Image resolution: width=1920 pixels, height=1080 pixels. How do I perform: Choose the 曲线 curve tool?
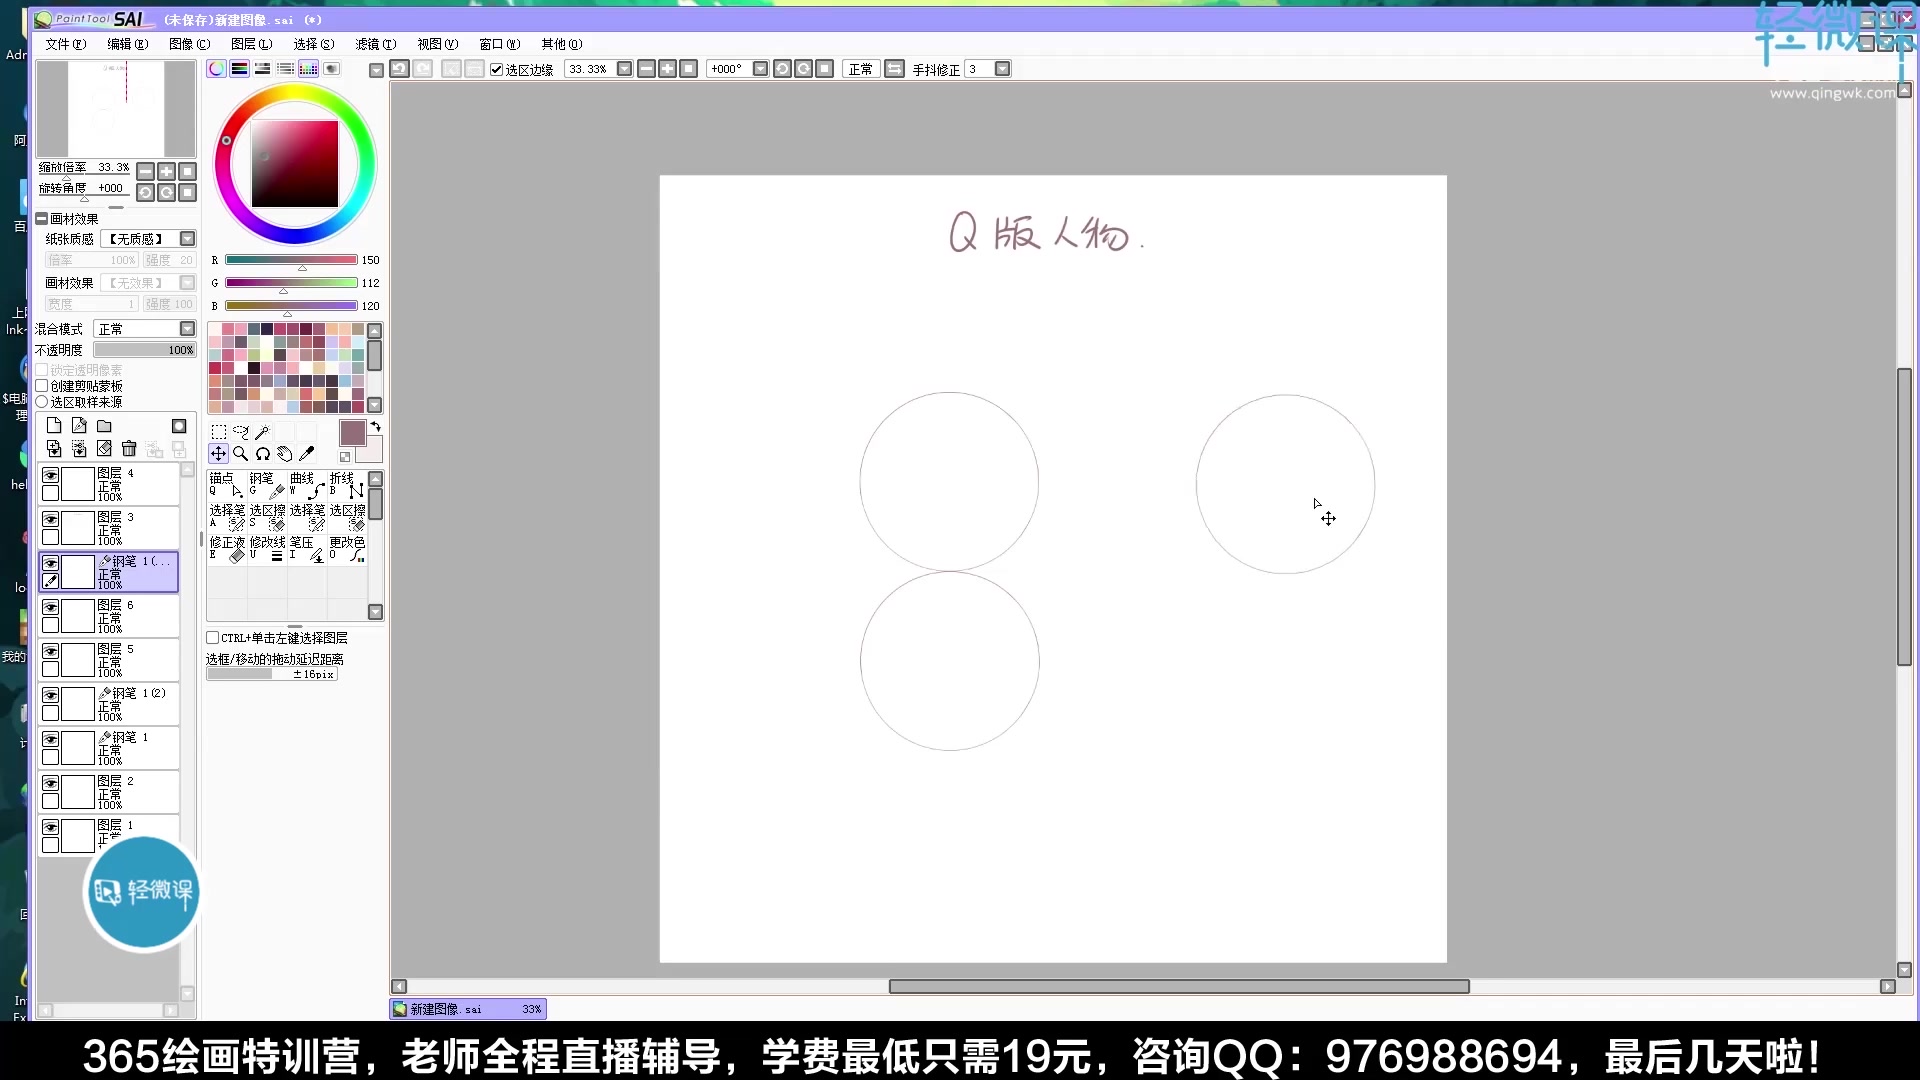(307, 485)
